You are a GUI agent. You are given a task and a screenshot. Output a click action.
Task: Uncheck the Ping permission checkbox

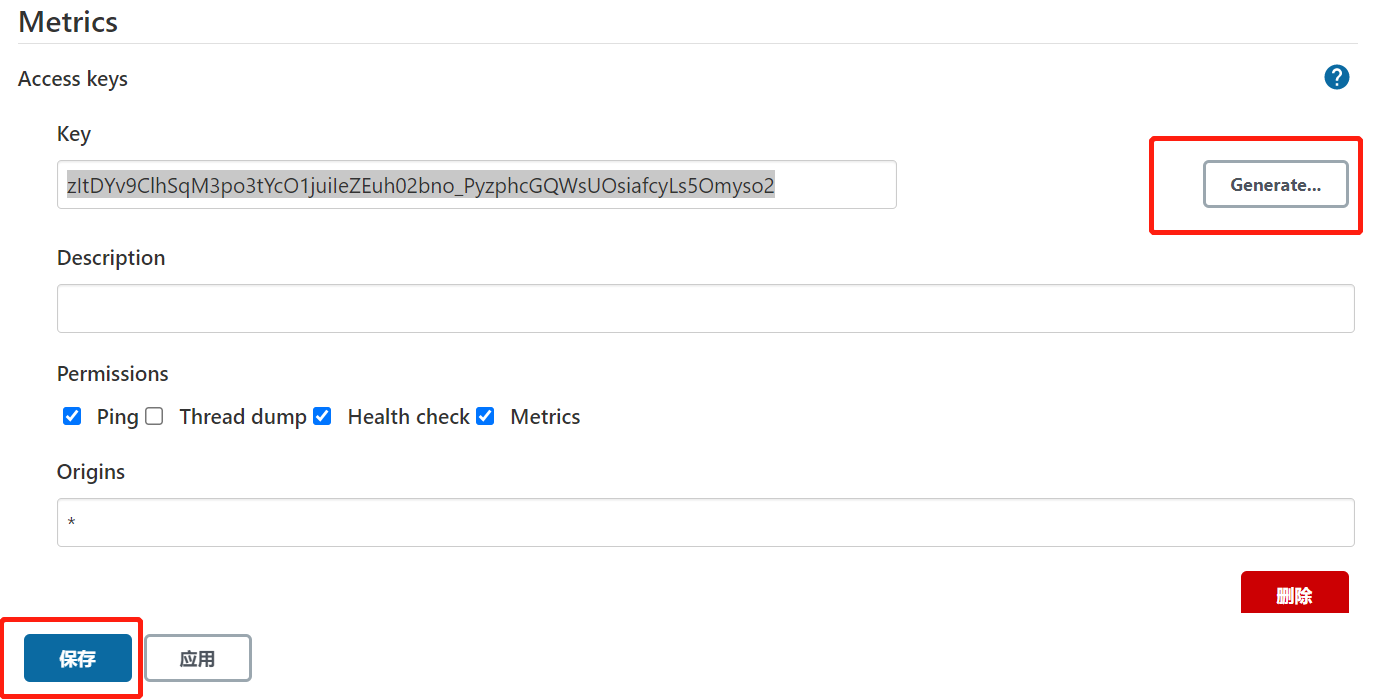click(x=72, y=416)
